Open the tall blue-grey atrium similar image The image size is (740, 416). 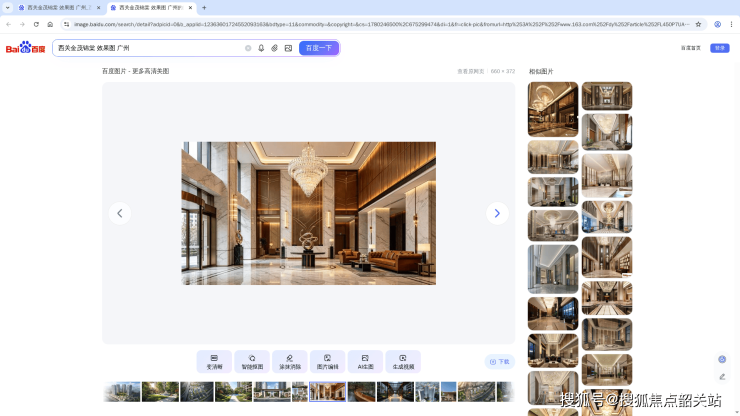click(553, 269)
